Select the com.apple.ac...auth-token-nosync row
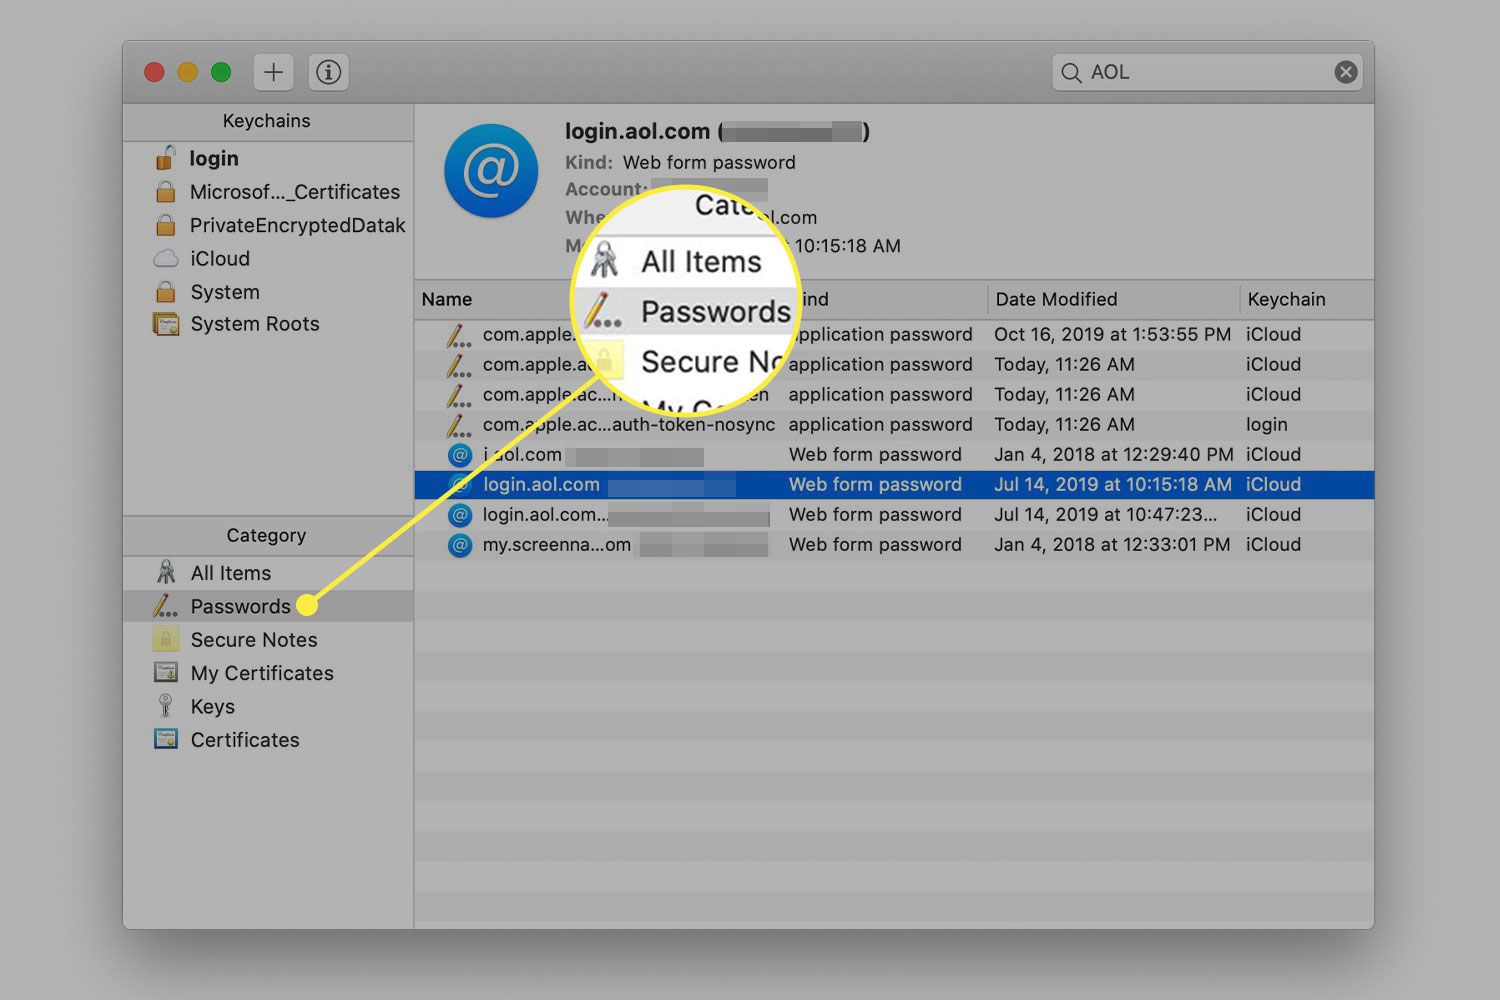 (894, 424)
